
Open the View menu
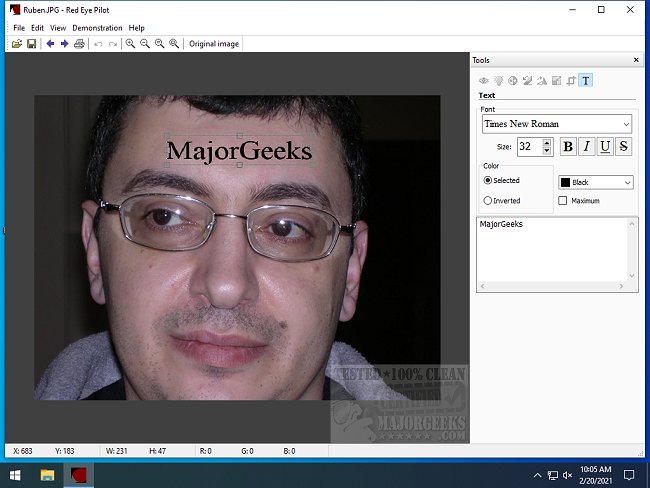[x=58, y=28]
